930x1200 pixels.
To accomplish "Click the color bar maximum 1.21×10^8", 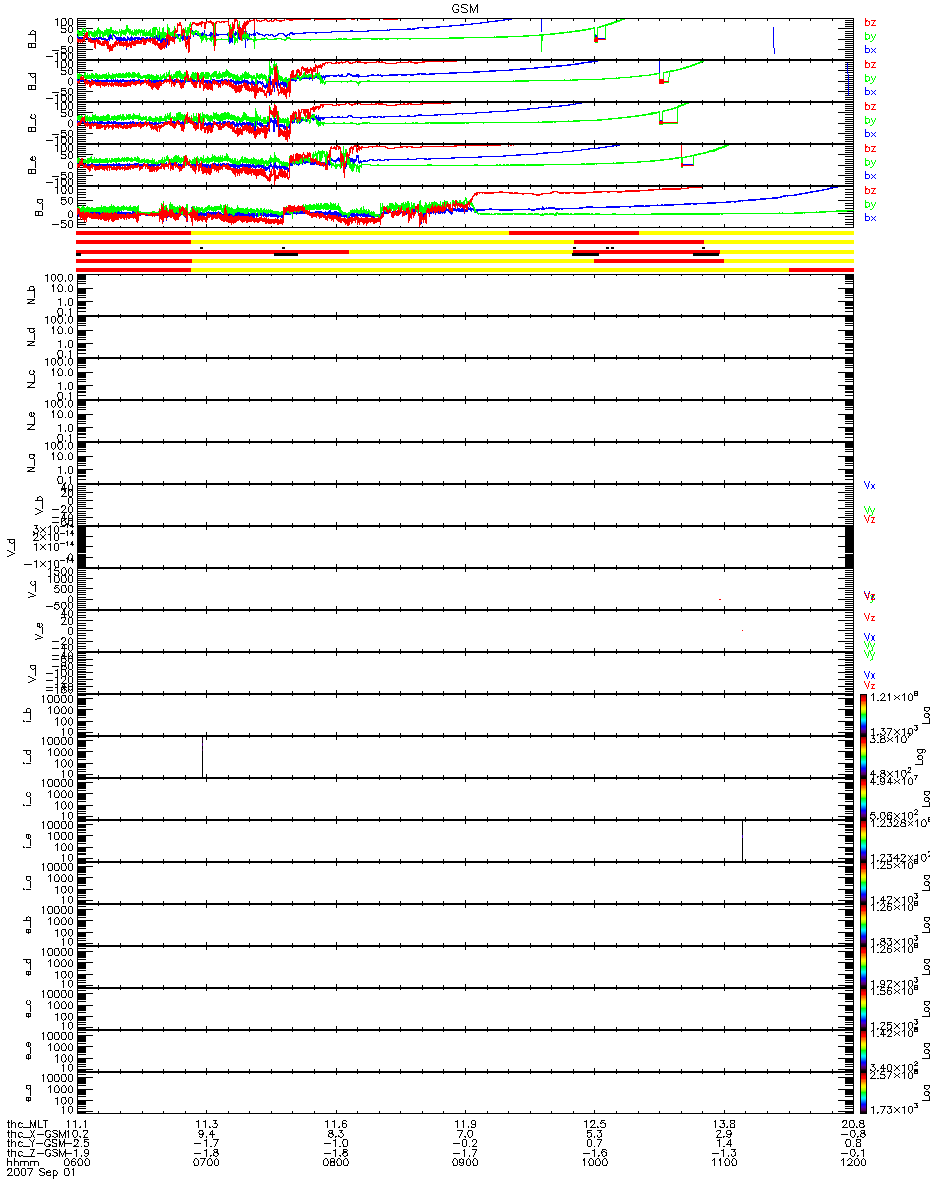I will point(892,695).
